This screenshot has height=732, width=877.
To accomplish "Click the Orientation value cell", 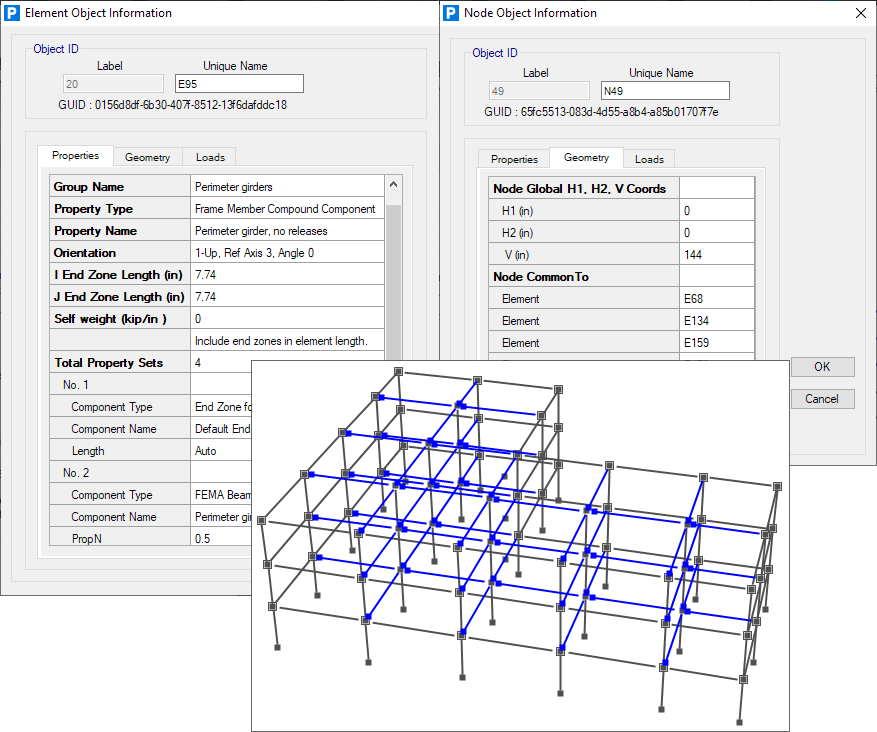I will 287,253.
